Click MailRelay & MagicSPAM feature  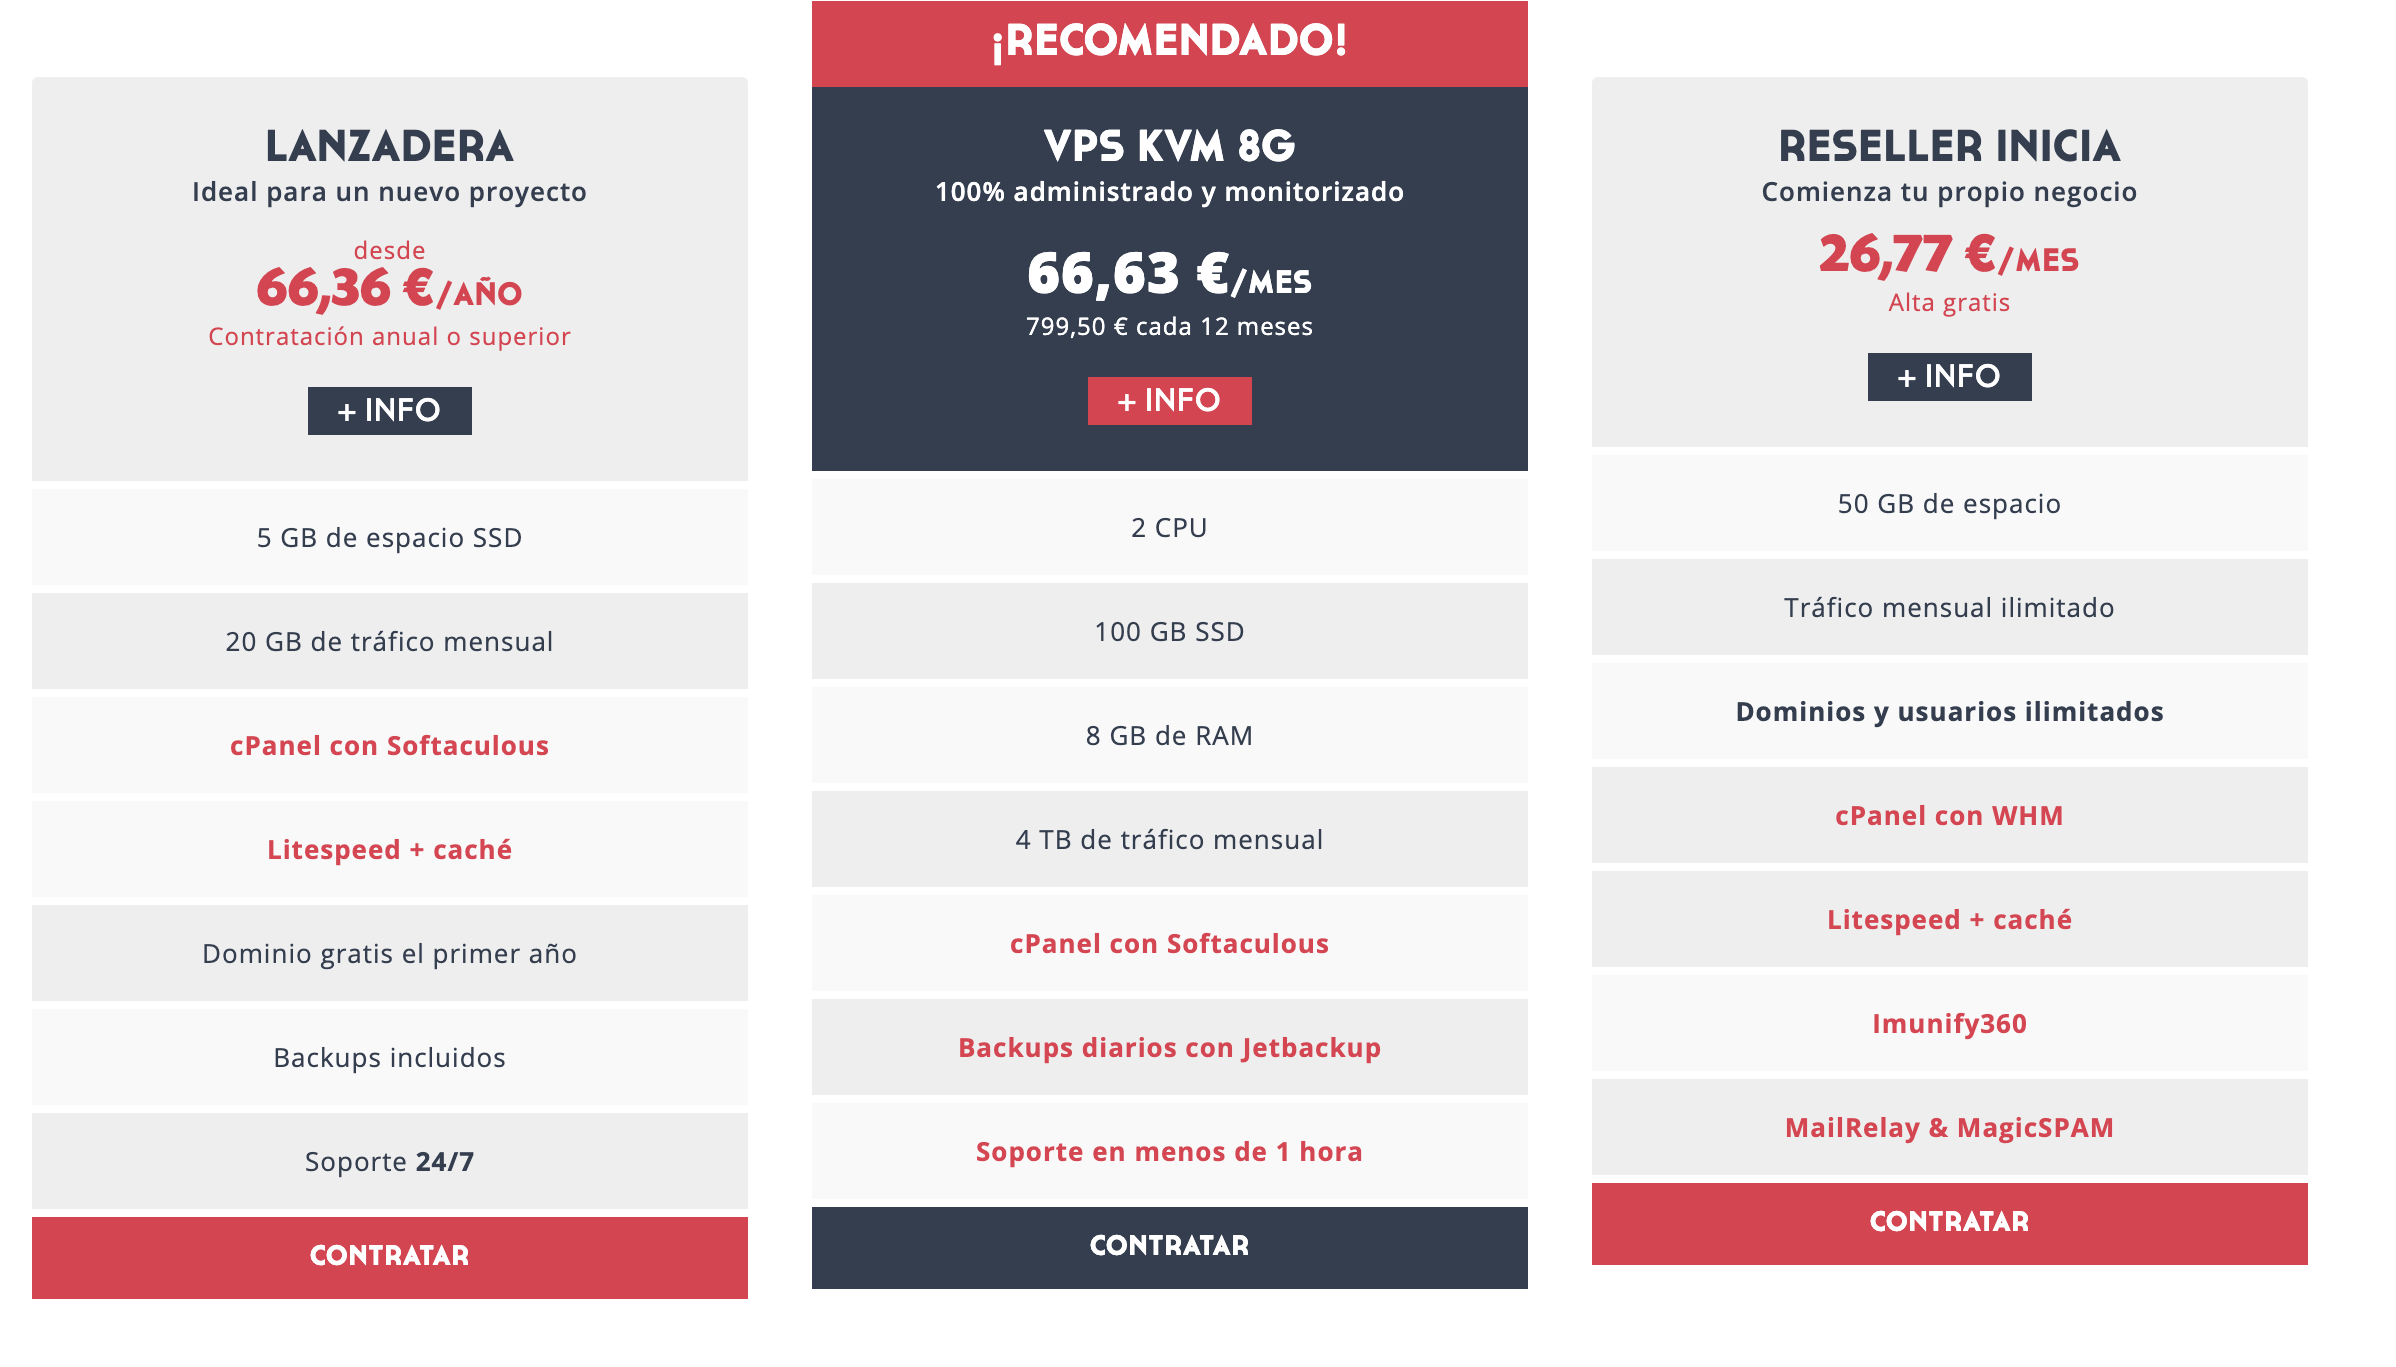coord(1949,1127)
